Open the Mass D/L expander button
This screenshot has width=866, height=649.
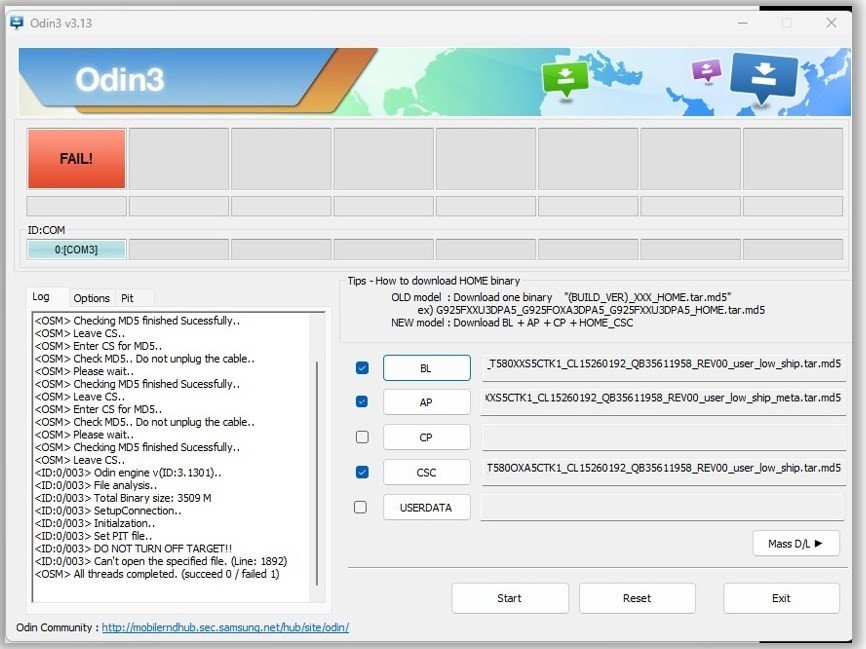pos(795,544)
